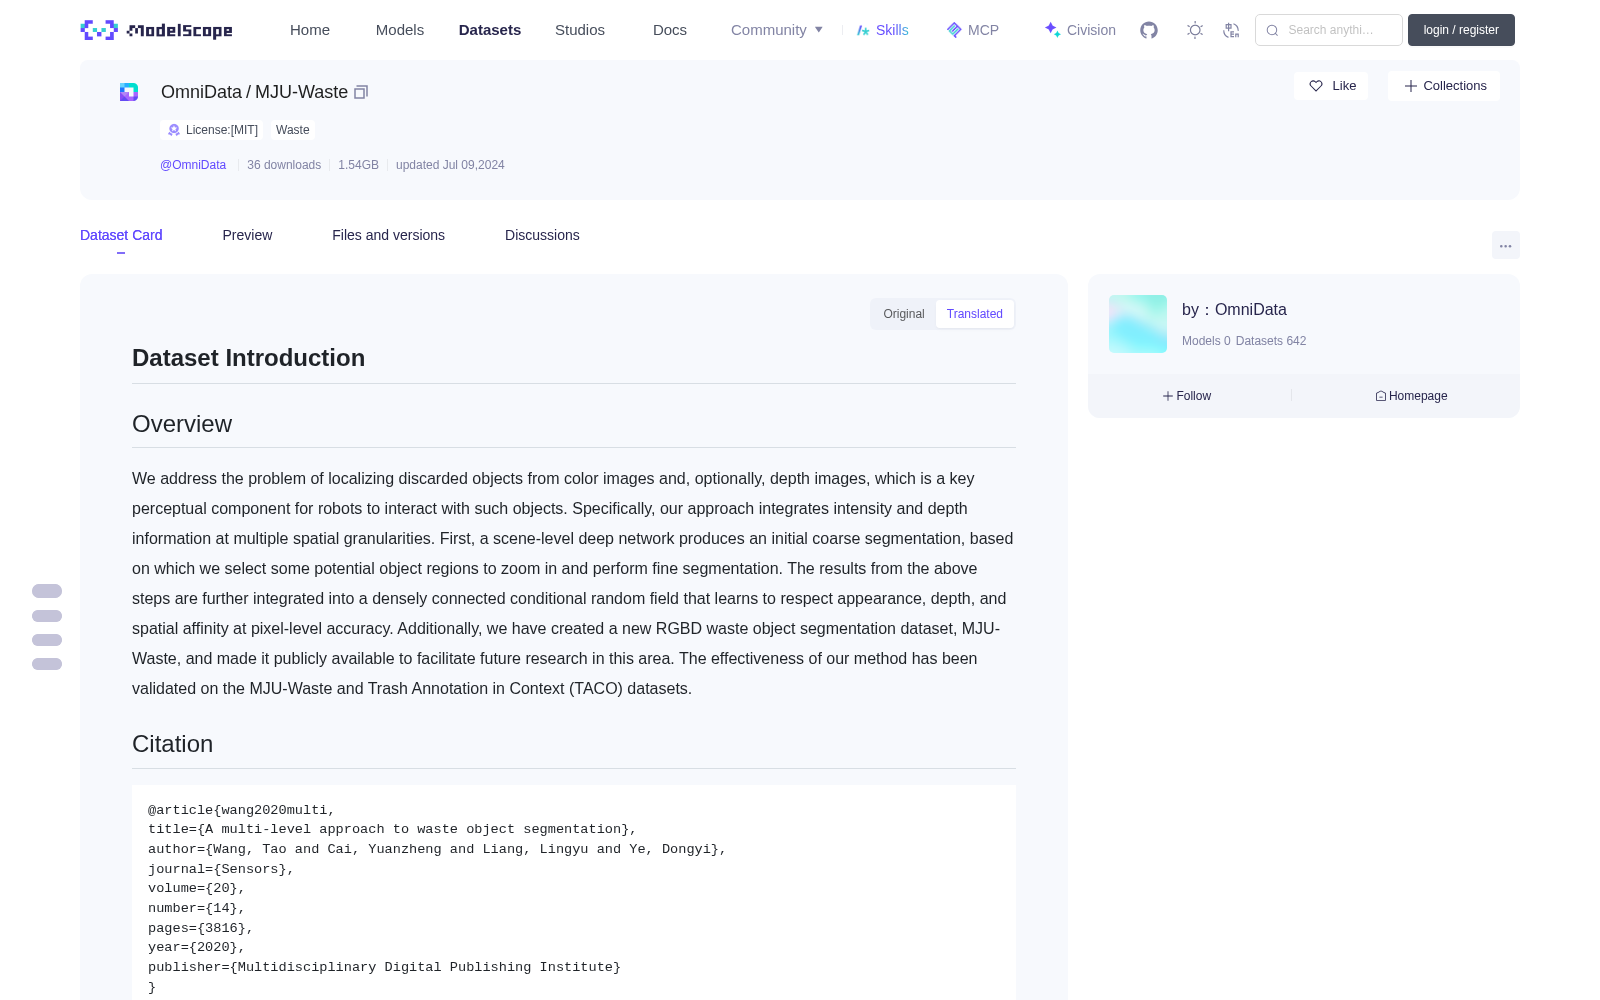
Task: Click the '1.54GB' size text
Action: tap(358, 165)
